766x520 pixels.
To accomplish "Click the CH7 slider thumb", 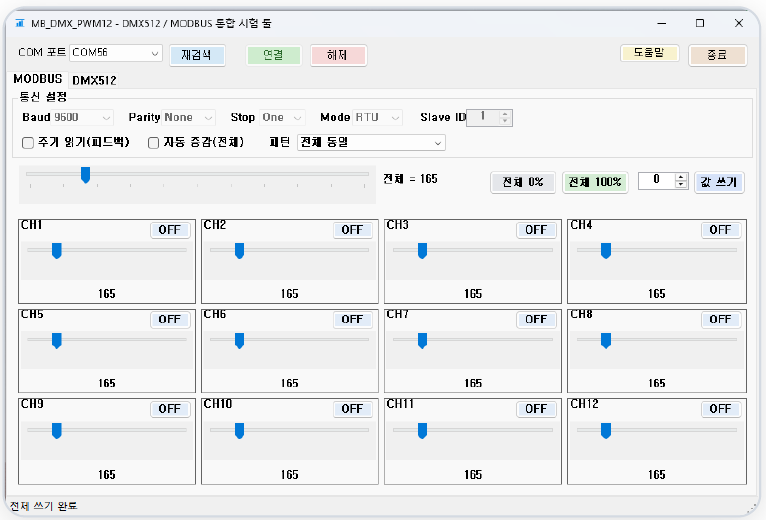I will click(x=423, y=340).
